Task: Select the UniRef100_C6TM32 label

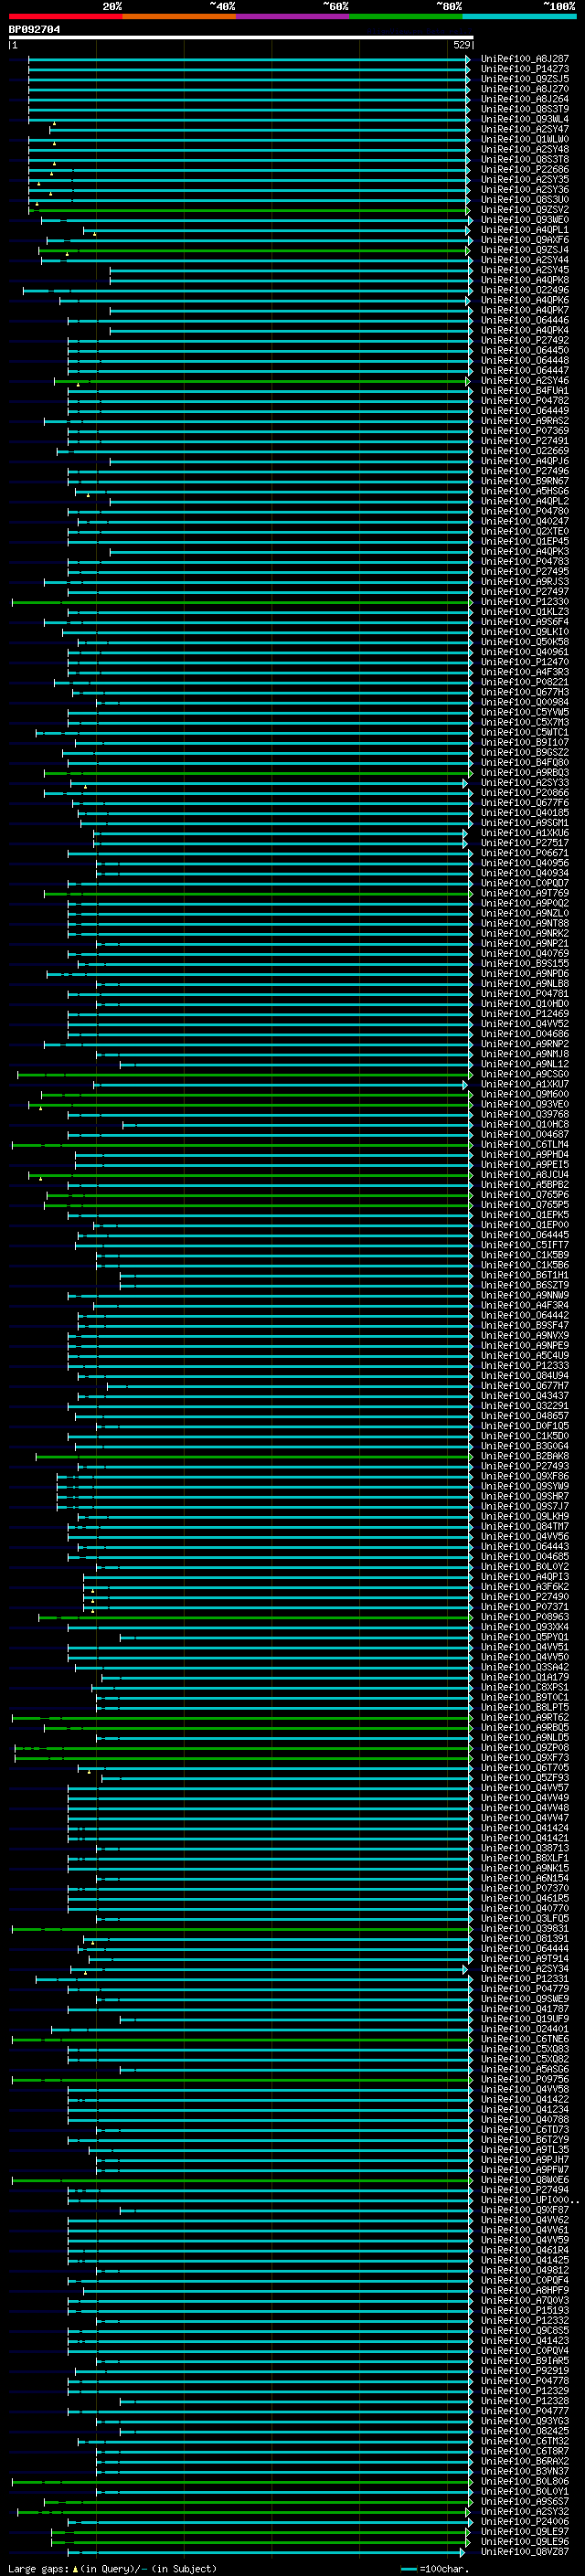Action: (x=525, y=2441)
